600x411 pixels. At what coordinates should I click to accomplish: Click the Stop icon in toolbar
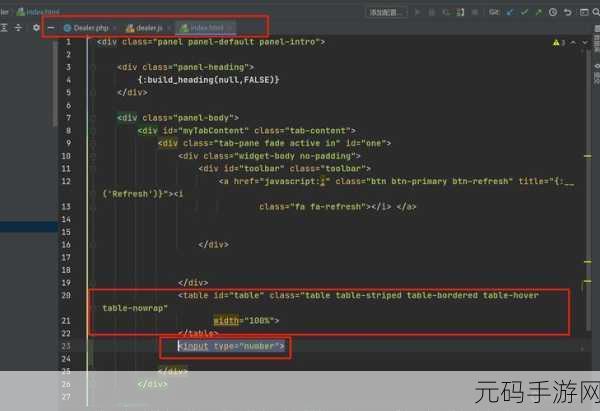pos(475,12)
